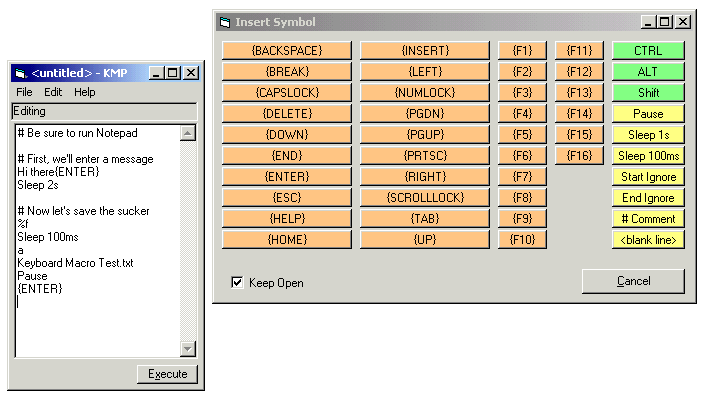Insert the {PGDN} symbol
Viewport: 703px width, 397px height.
tap(425, 113)
